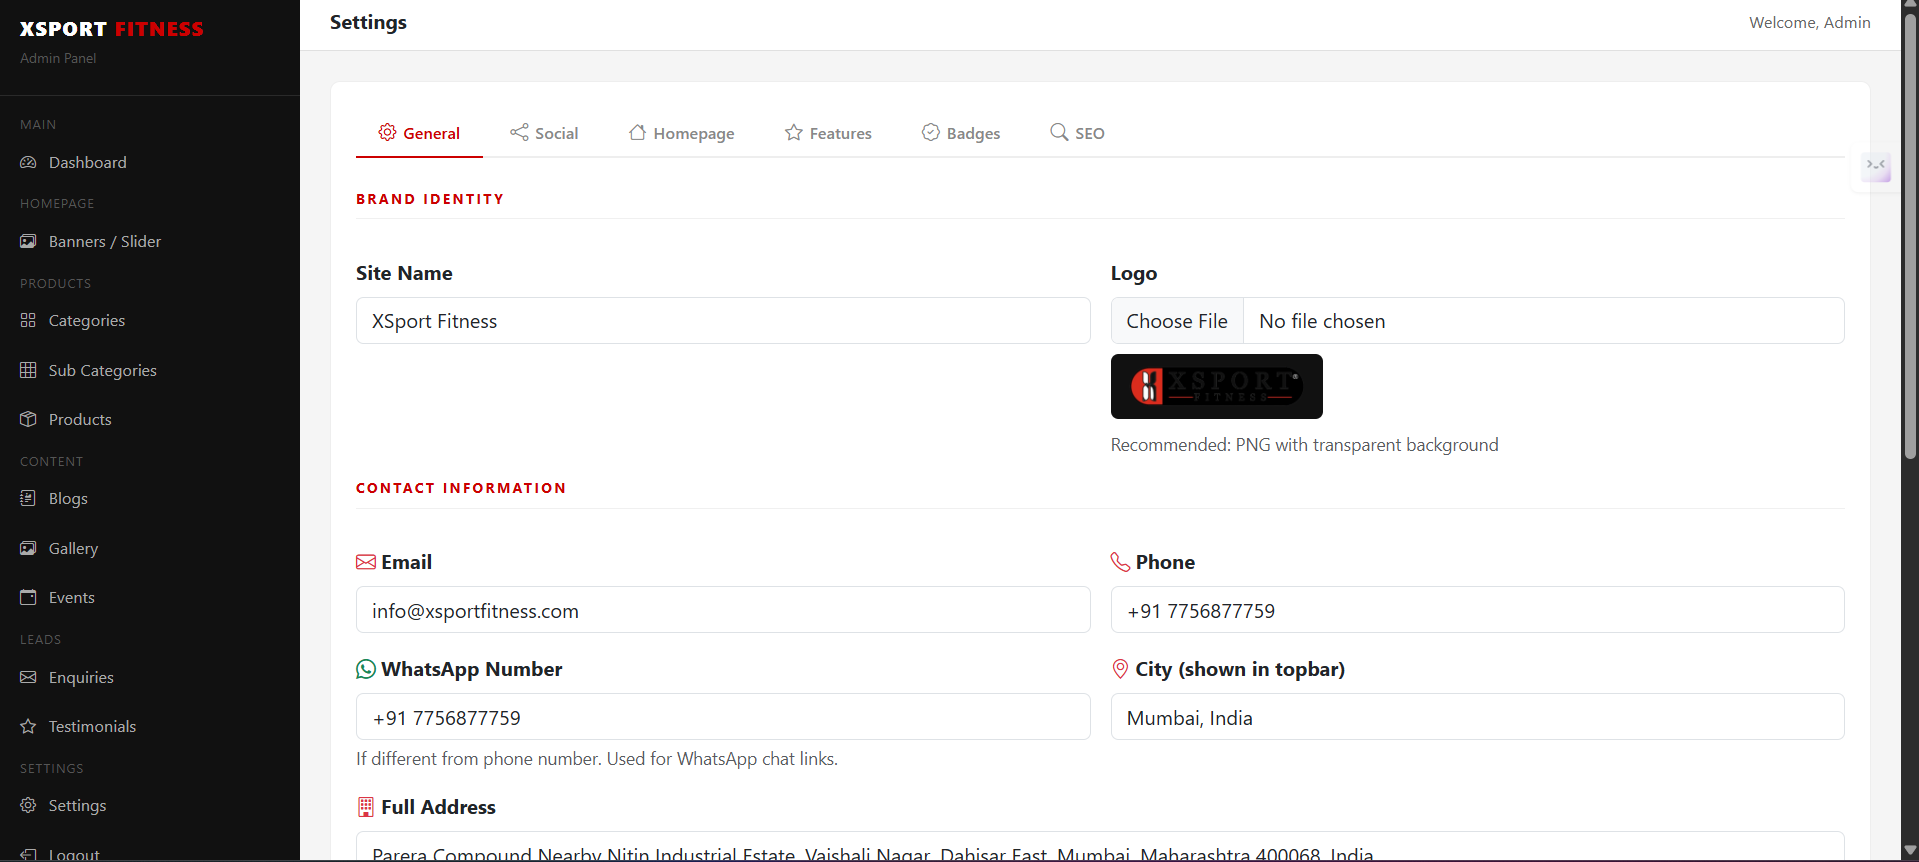This screenshot has width=1919, height=862.
Task: Click the share icon on Social tab
Action: (x=519, y=132)
